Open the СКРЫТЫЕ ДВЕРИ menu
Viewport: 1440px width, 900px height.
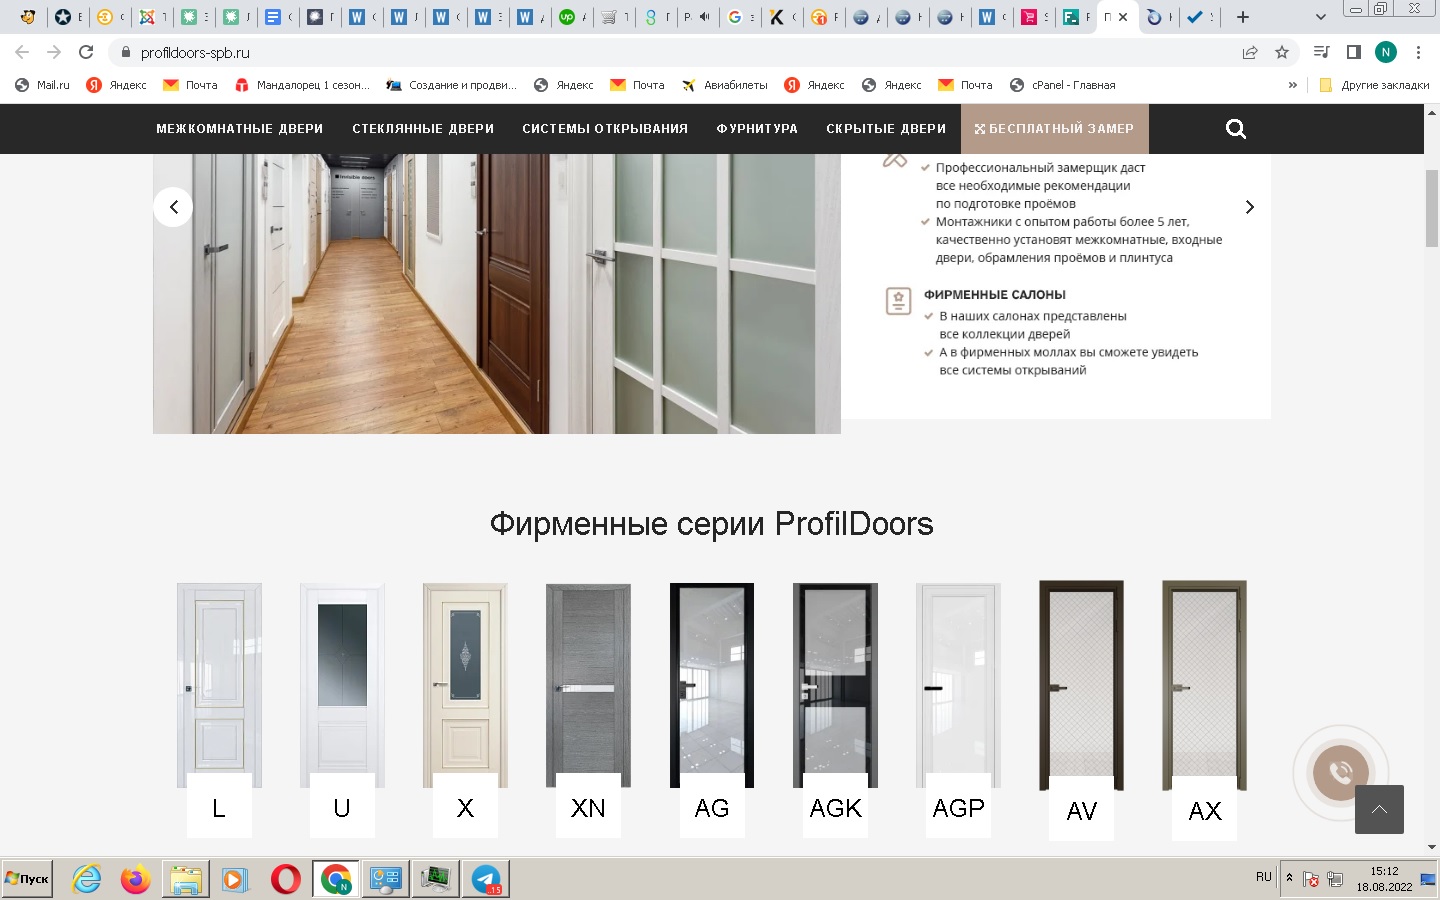point(886,129)
